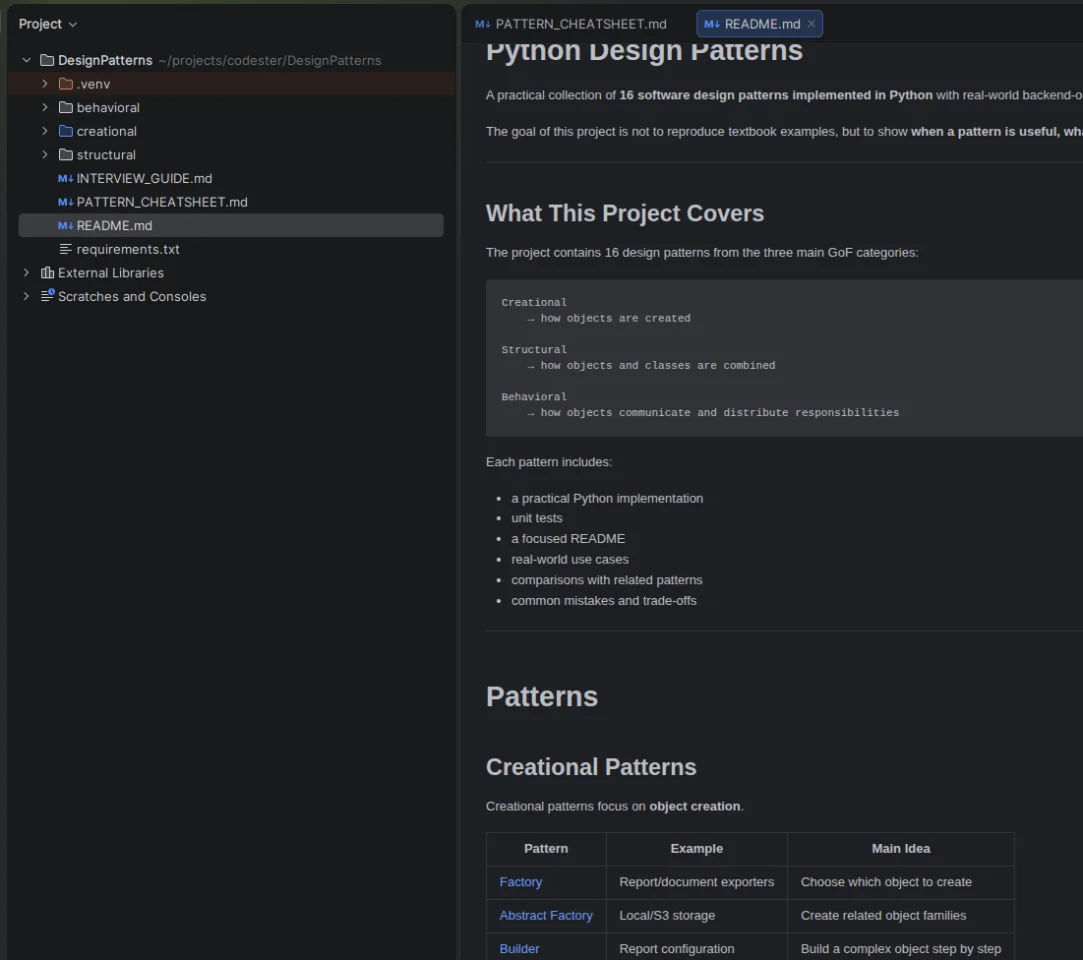Viewport: 1083px width, 960px height.
Task: Click the creational folder icon
Action: pos(66,131)
